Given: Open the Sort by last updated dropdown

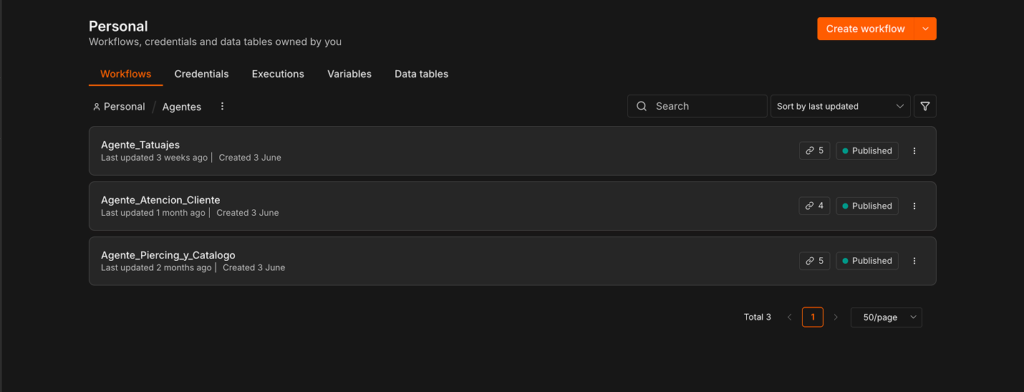Looking at the screenshot, I should tap(840, 106).
